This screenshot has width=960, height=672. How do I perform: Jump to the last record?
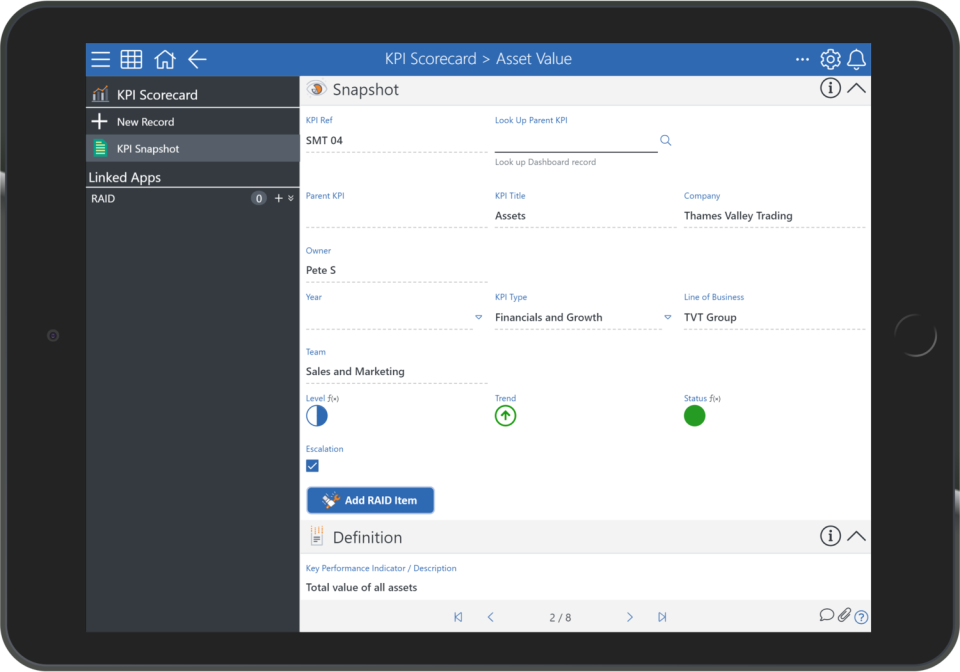661,617
